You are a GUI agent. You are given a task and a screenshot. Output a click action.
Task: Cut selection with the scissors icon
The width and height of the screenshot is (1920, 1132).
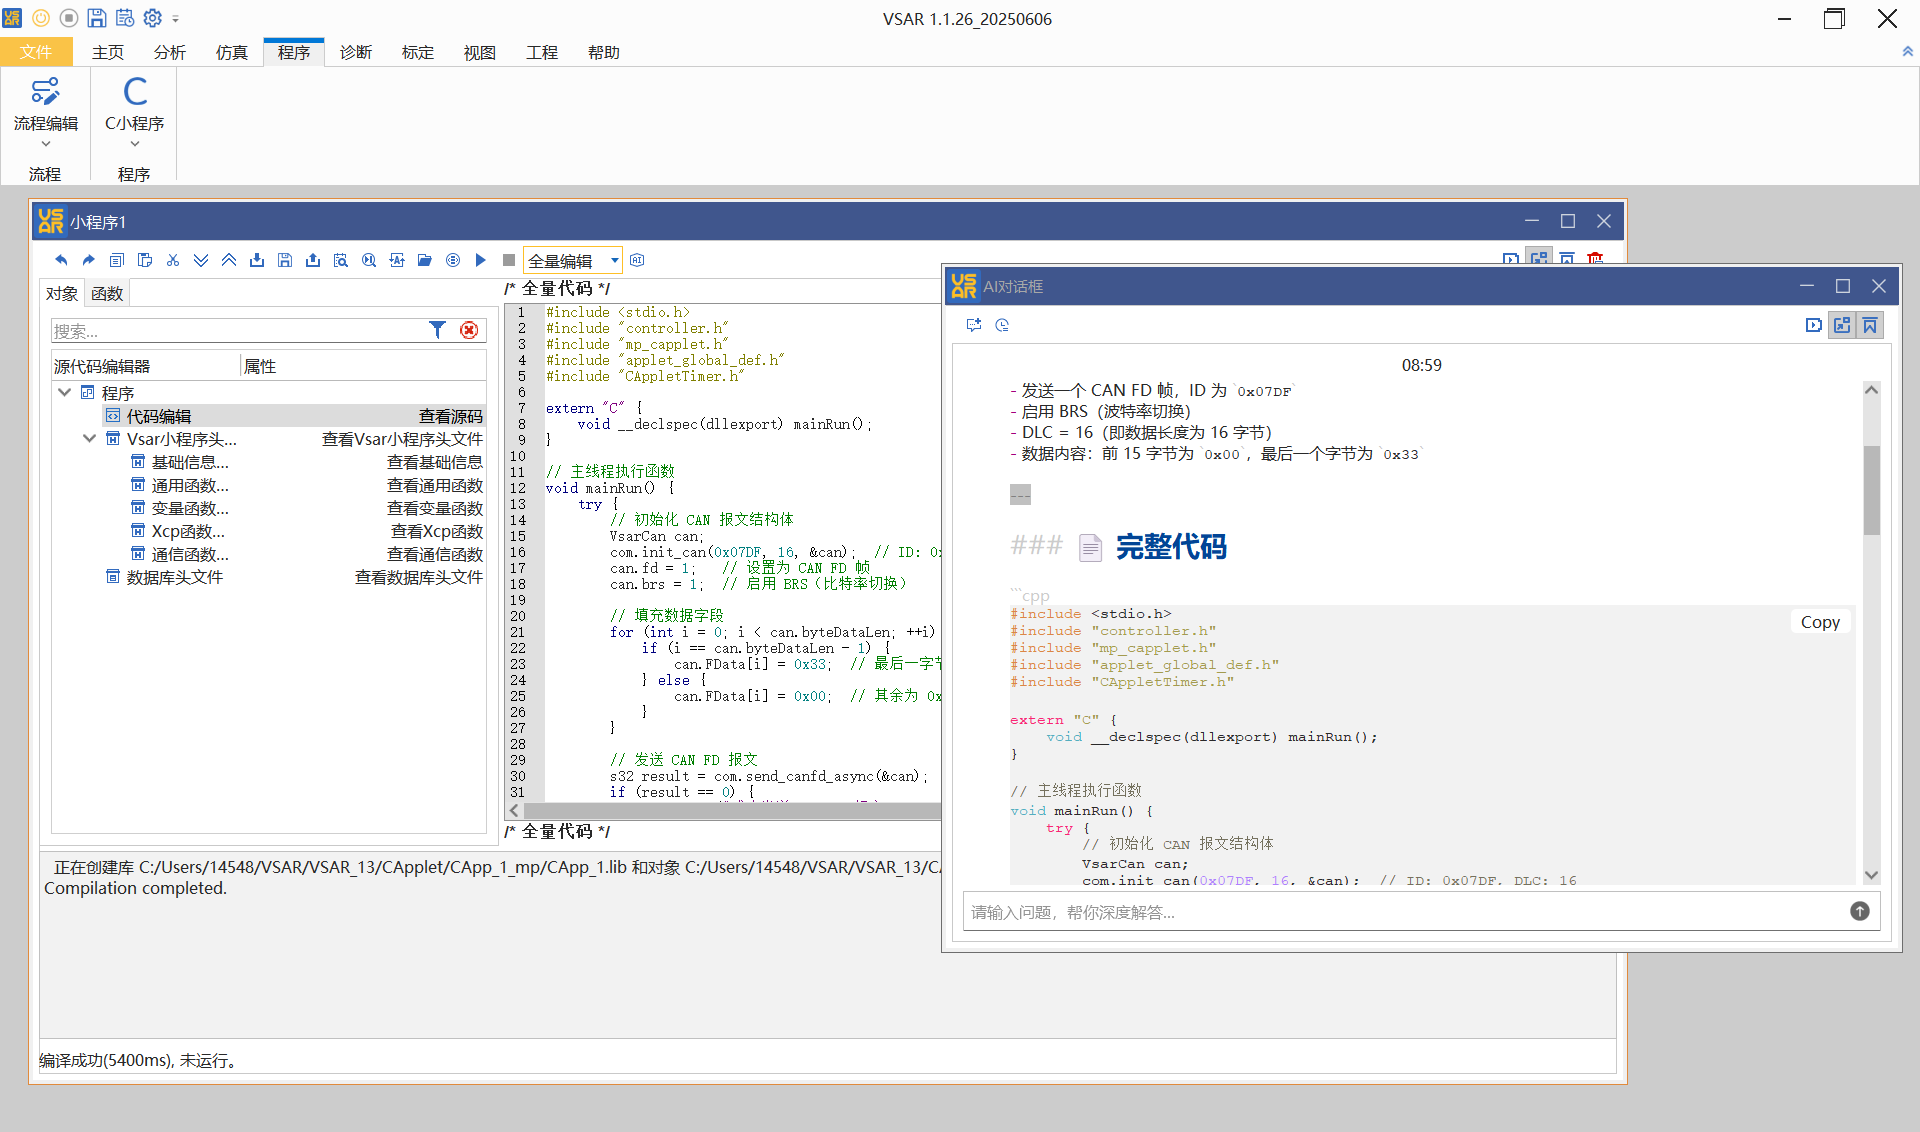tap(173, 260)
